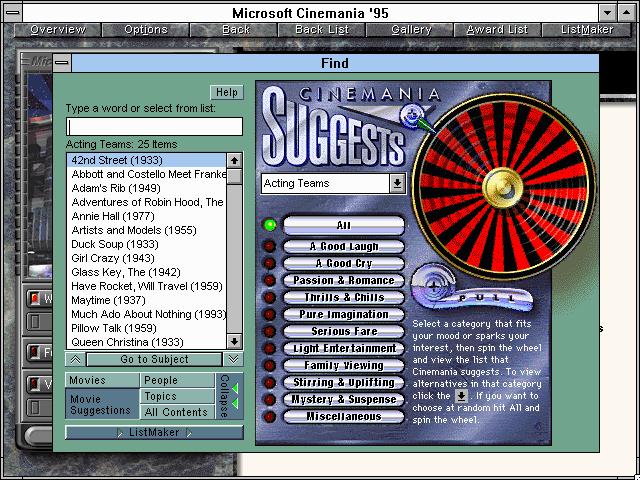Click the Go to Subject button
The width and height of the screenshot is (640, 480).
[x=154, y=359]
